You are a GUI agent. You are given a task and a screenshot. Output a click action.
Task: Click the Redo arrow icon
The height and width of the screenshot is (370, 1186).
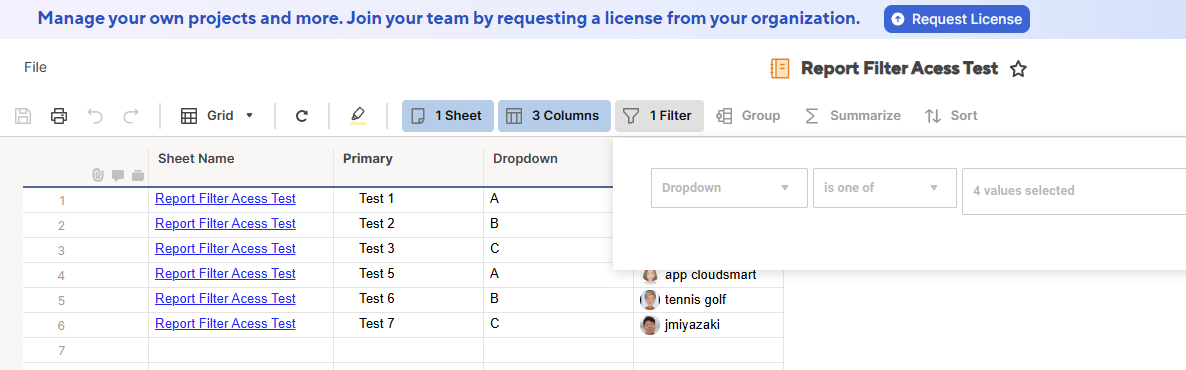[x=131, y=116]
